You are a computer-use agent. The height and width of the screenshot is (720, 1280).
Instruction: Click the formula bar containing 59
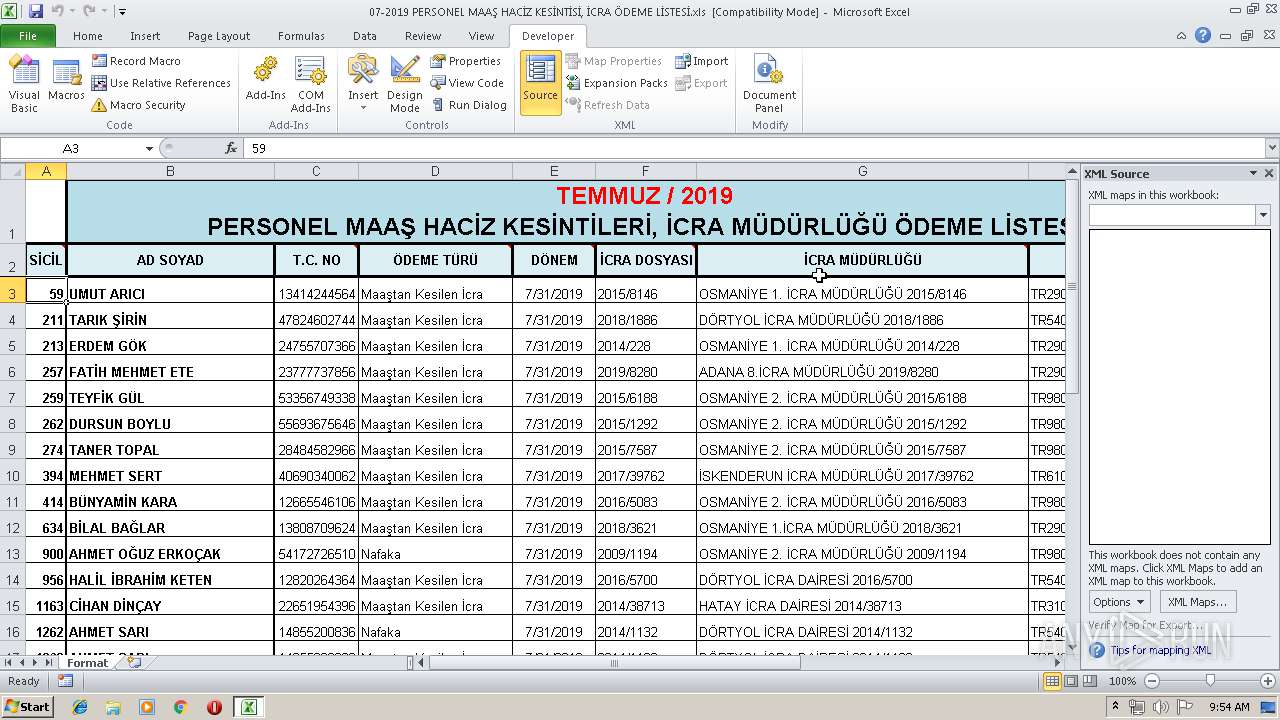(x=755, y=148)
